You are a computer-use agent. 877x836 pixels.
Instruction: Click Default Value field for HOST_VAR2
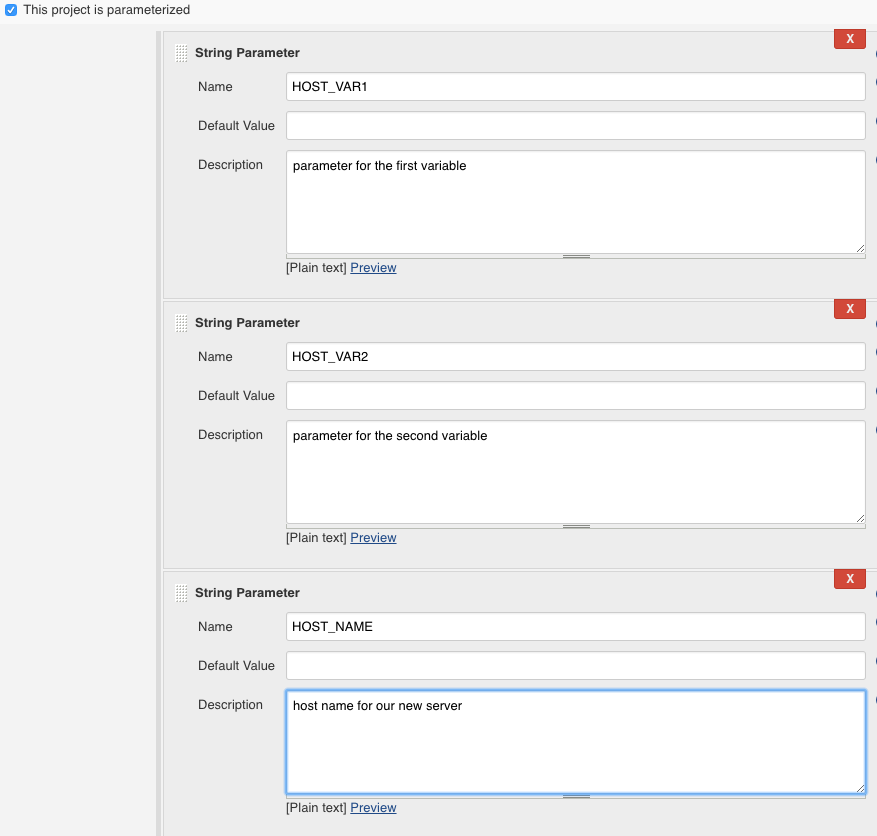click(x=576, y=396)
